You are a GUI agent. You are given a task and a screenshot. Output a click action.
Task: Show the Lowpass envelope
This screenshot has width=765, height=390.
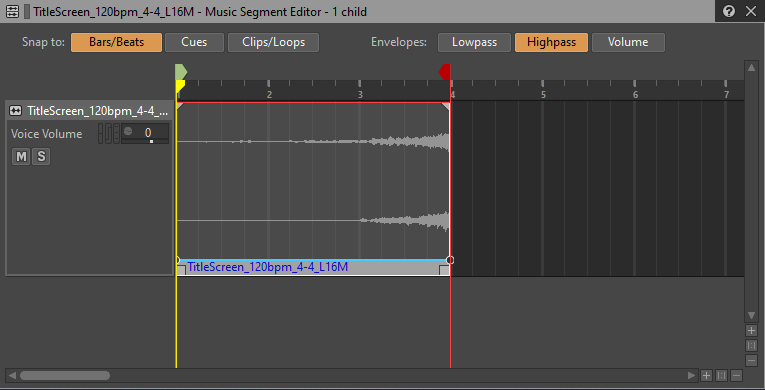point(474,42)
